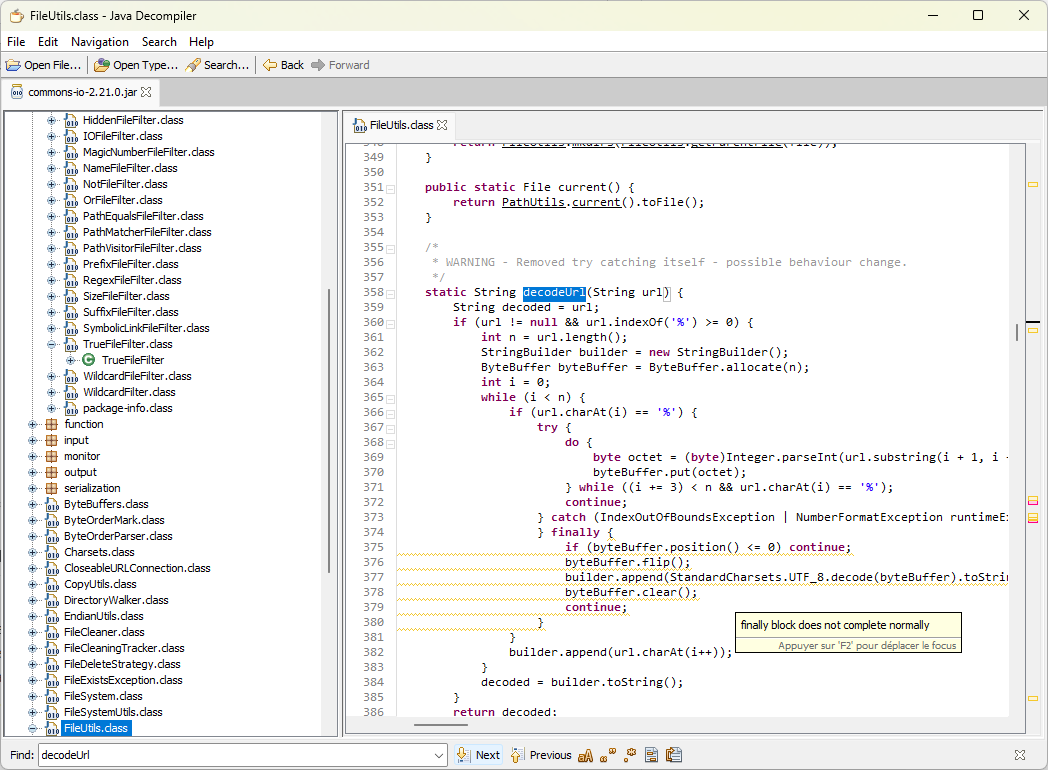Jump to the Previous match
Screen dimensions: 1048x770
tap(541, 755)
